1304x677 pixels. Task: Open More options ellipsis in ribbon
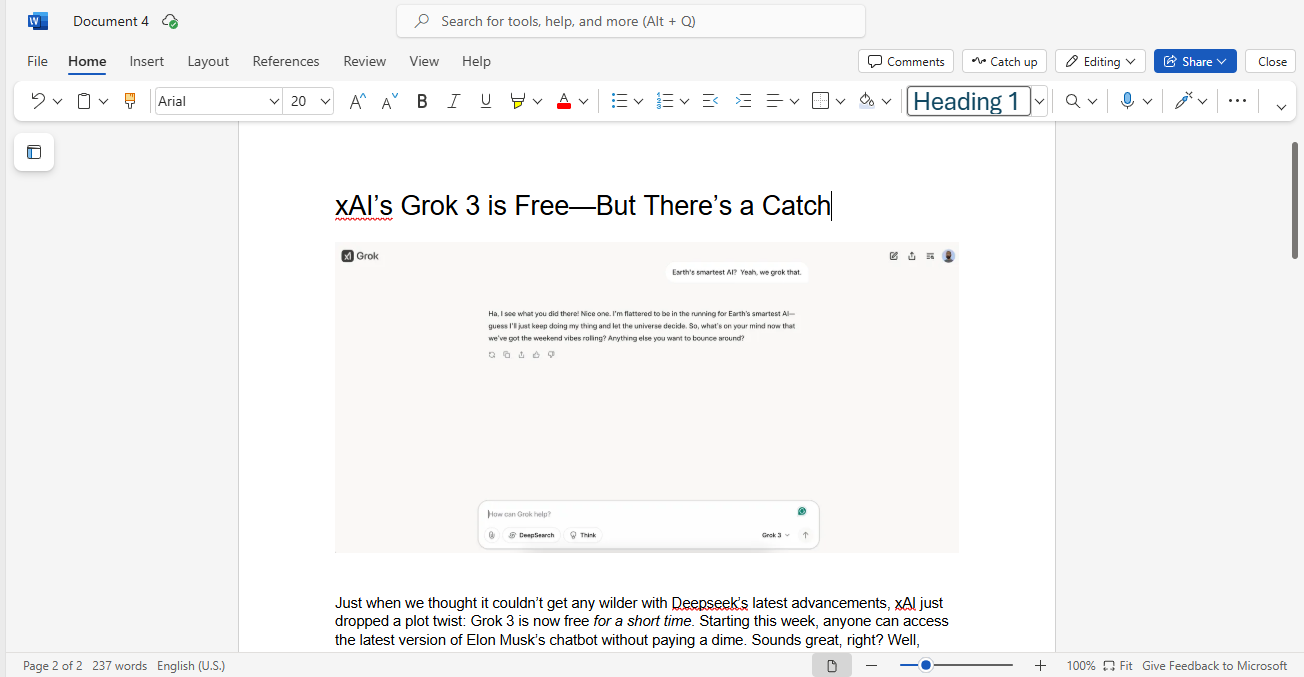[x=1237, y=101]
